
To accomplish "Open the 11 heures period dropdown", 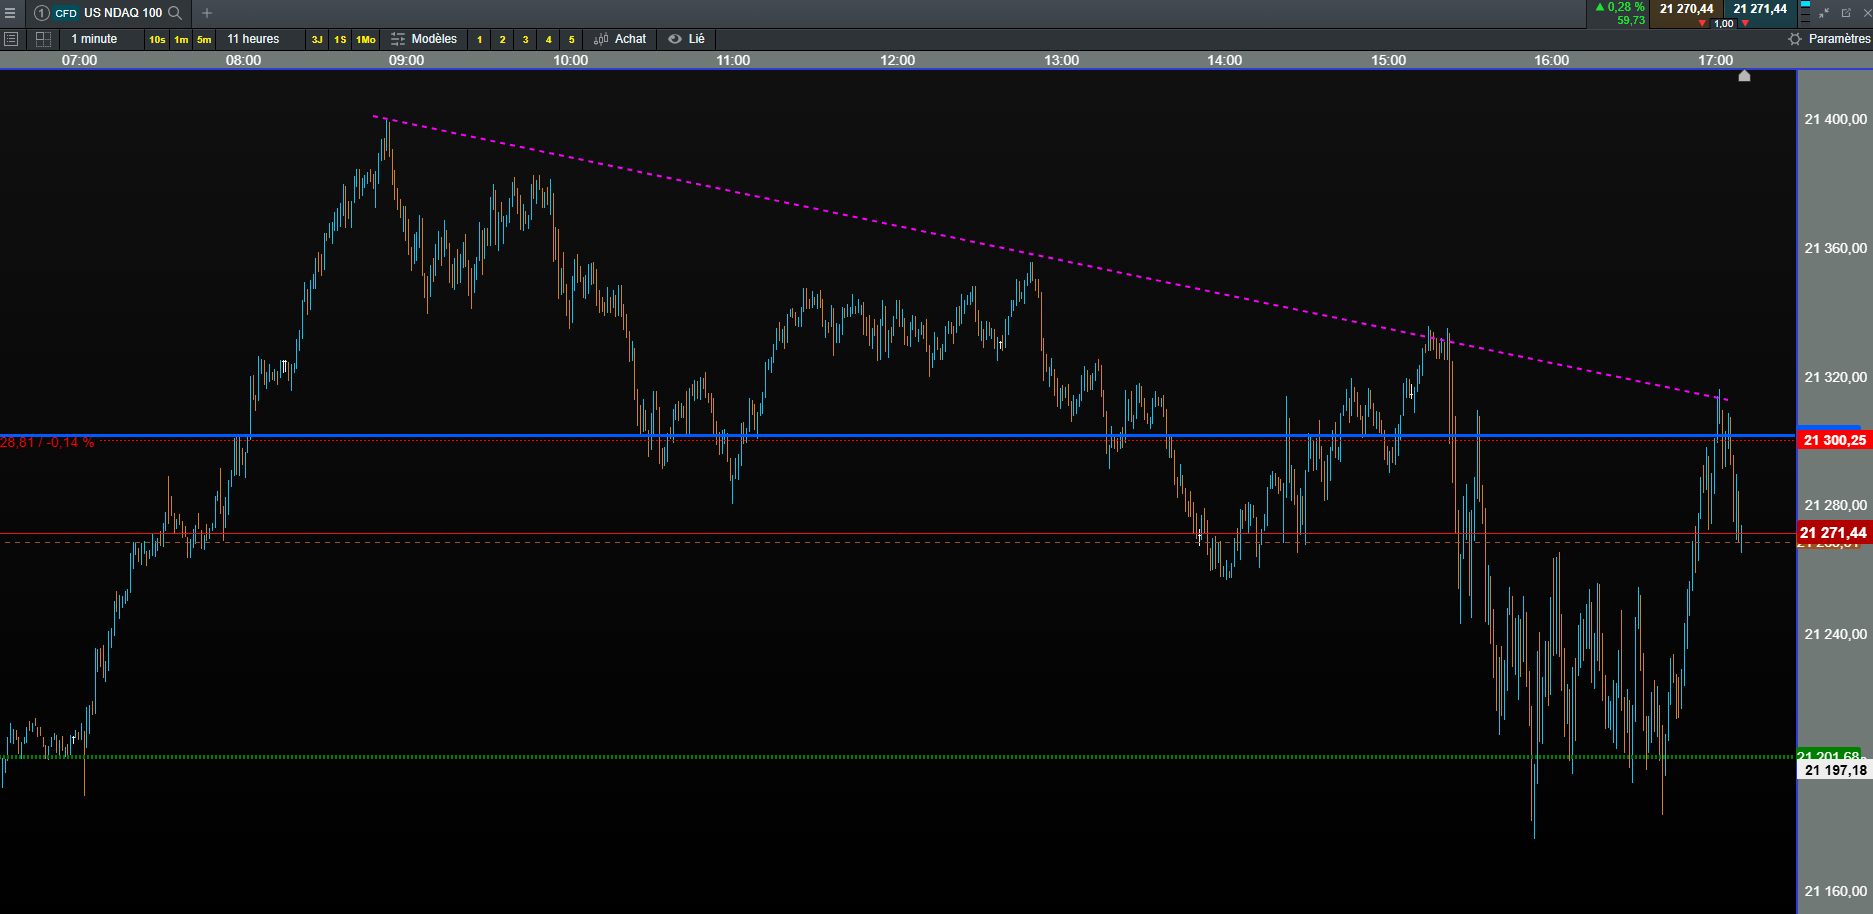I will (x=253, y=39).
